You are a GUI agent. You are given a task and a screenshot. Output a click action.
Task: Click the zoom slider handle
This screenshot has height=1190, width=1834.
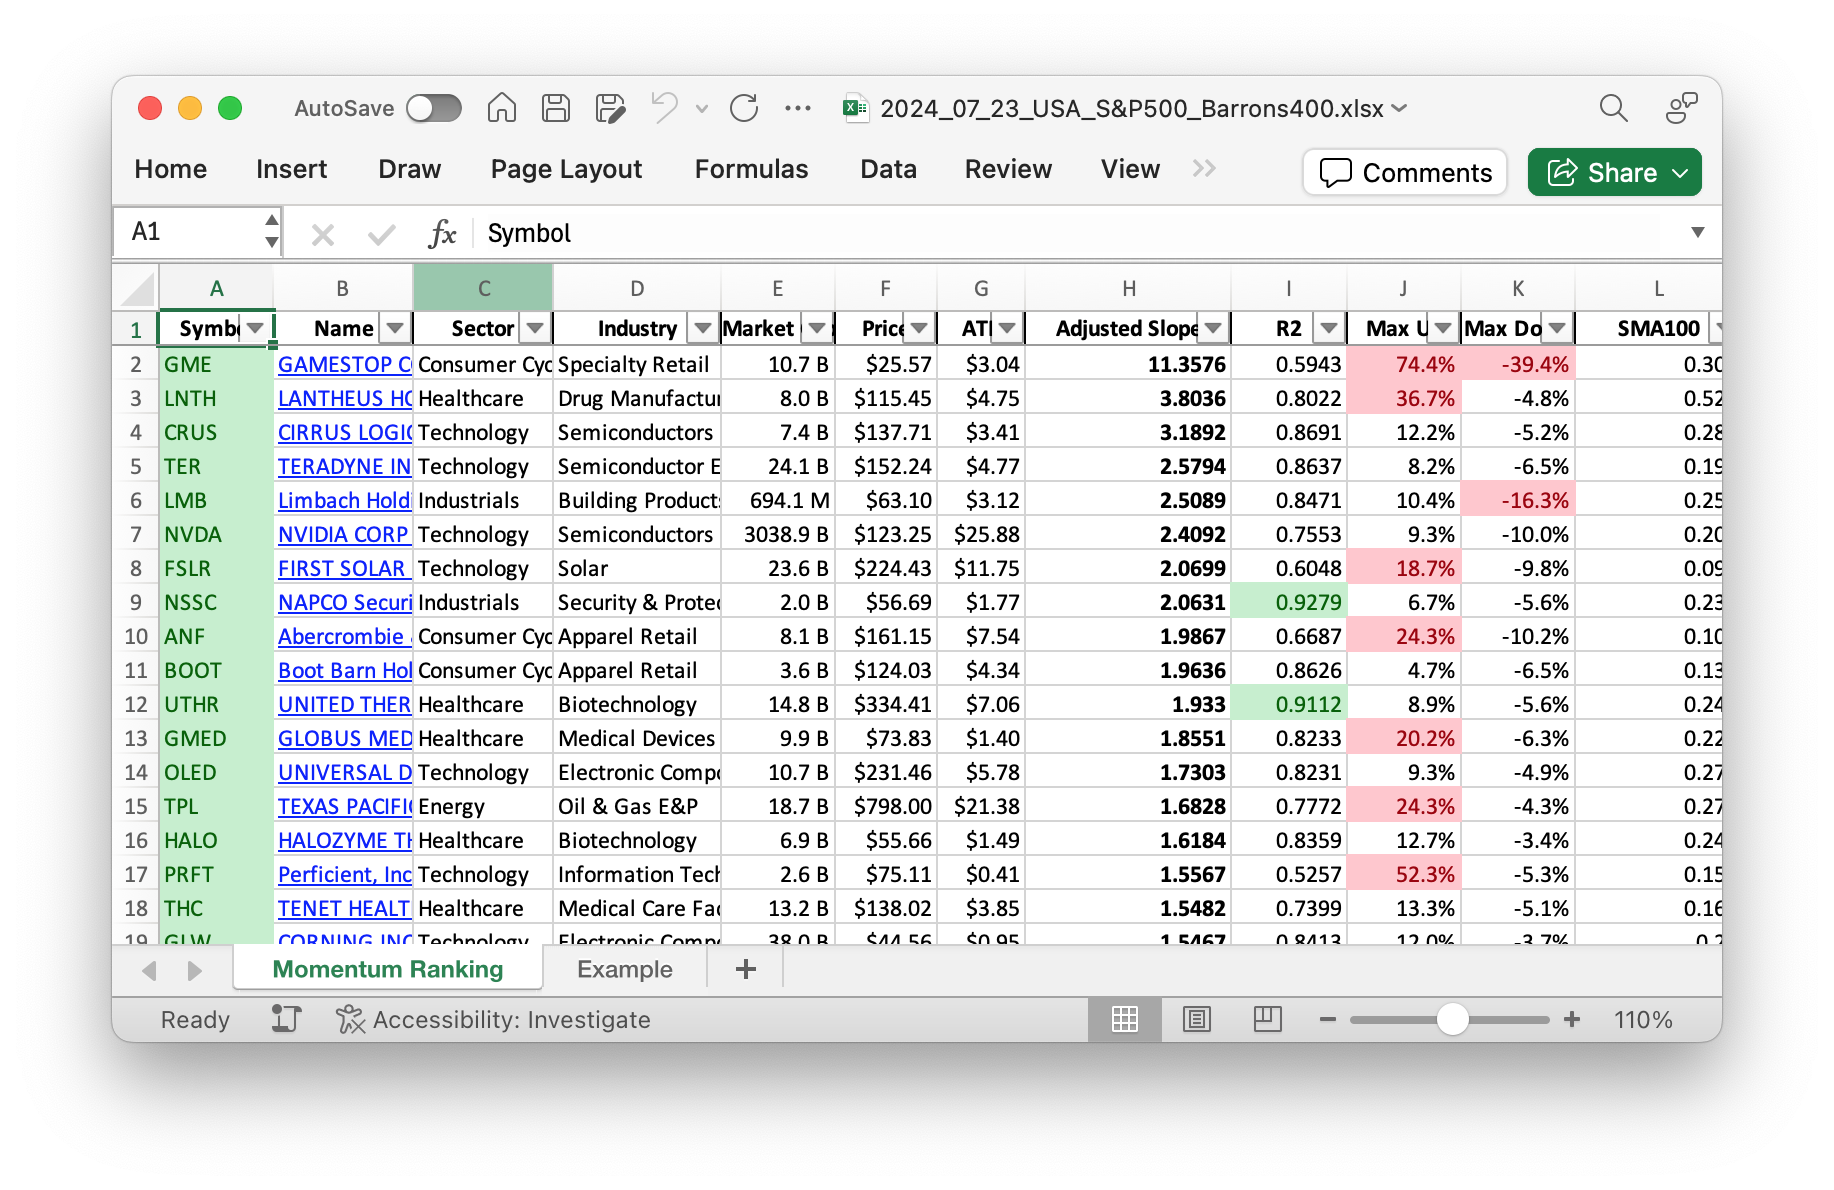[1452, 1019]
